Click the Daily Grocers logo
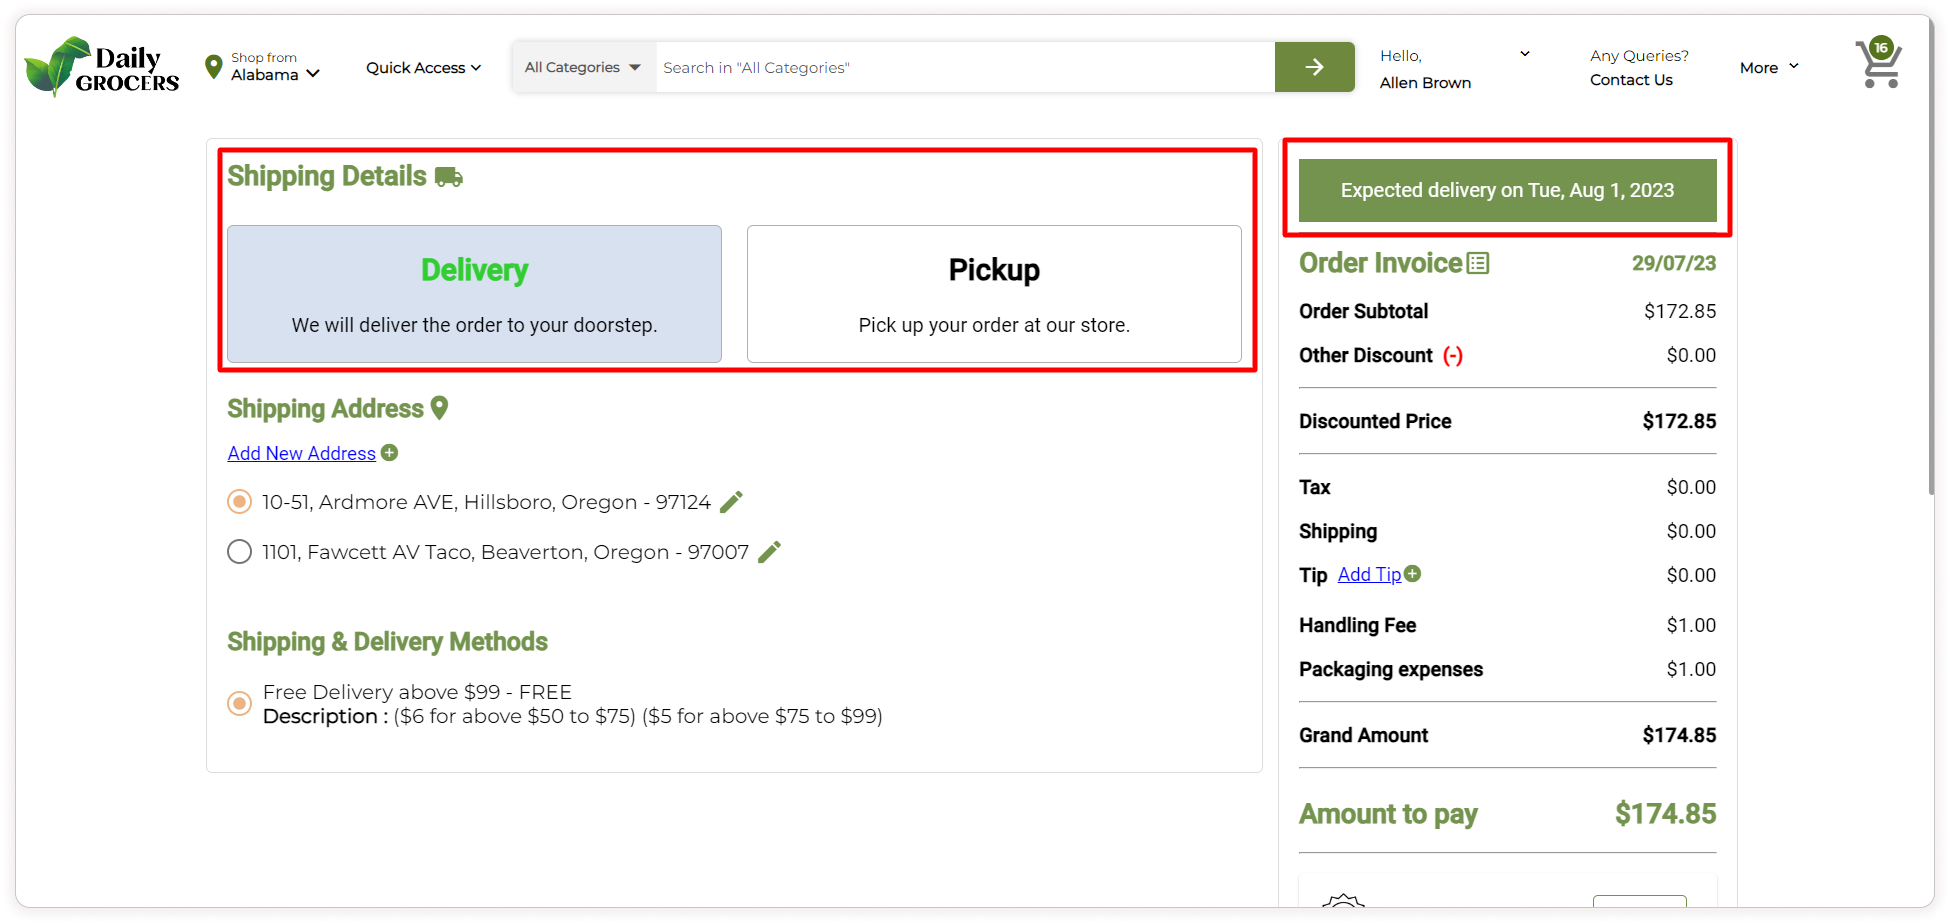1950x924 pixels. (102, 67)
